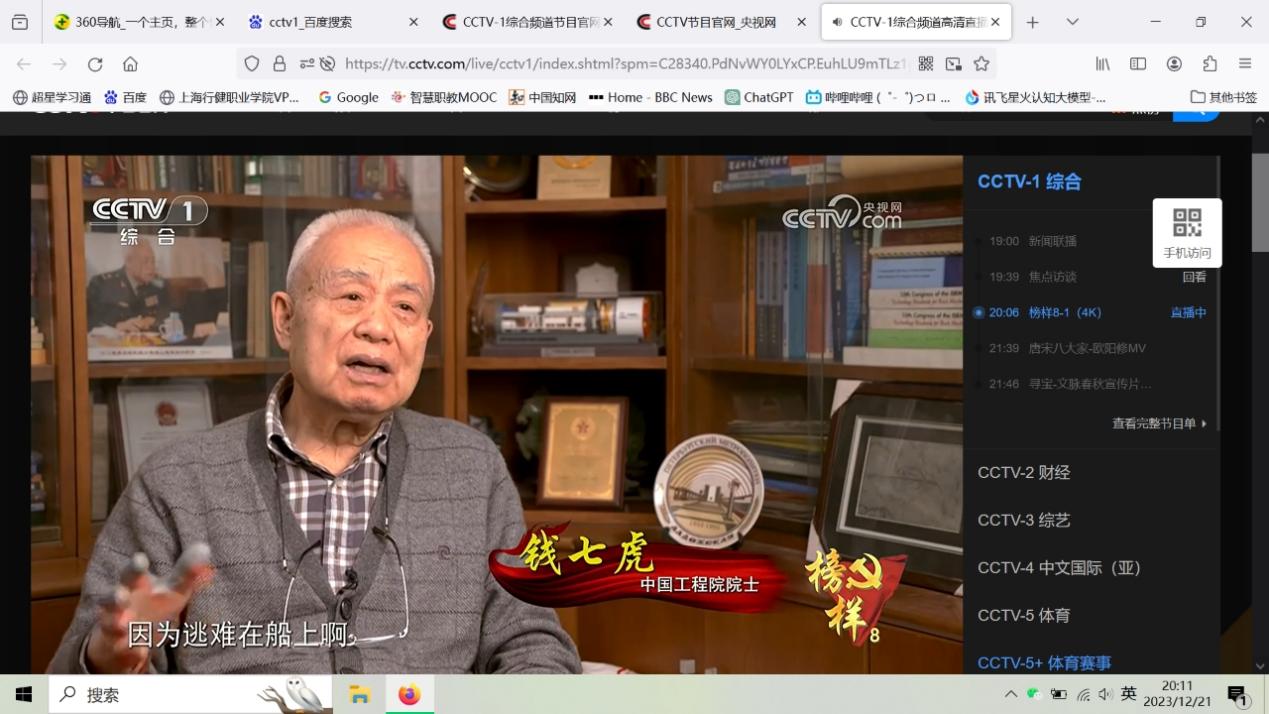The width and height of the screenshot is (1269, 714).
Task: Click the picture-in-picture icon in the address bar
Action: pos(954,64)
